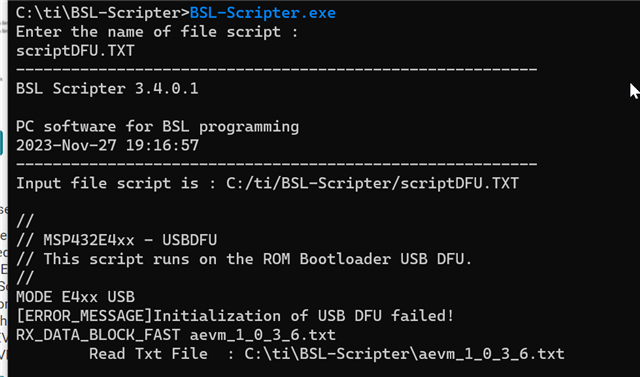Click the 'Enter the name of file script' line
The image size is (640, 377).
pos(157,32)
